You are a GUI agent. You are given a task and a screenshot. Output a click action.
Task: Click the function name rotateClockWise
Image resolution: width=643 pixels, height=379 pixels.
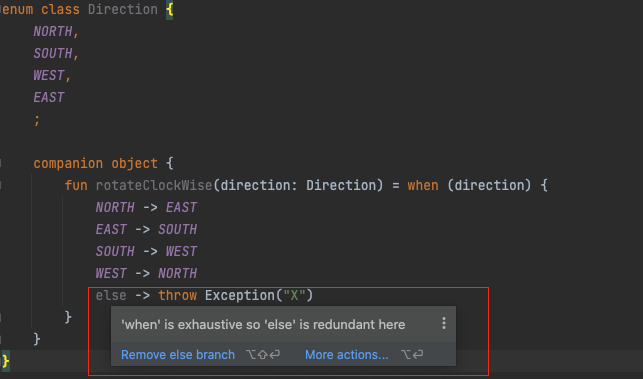tap(154, 185)
